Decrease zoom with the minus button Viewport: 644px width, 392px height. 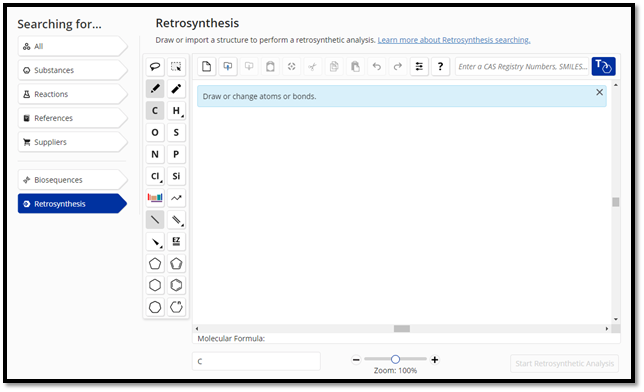356,360
